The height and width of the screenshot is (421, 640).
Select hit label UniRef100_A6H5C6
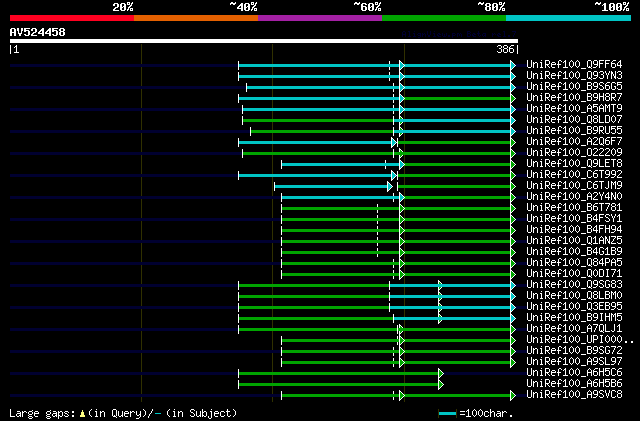(x=574, y=373)
